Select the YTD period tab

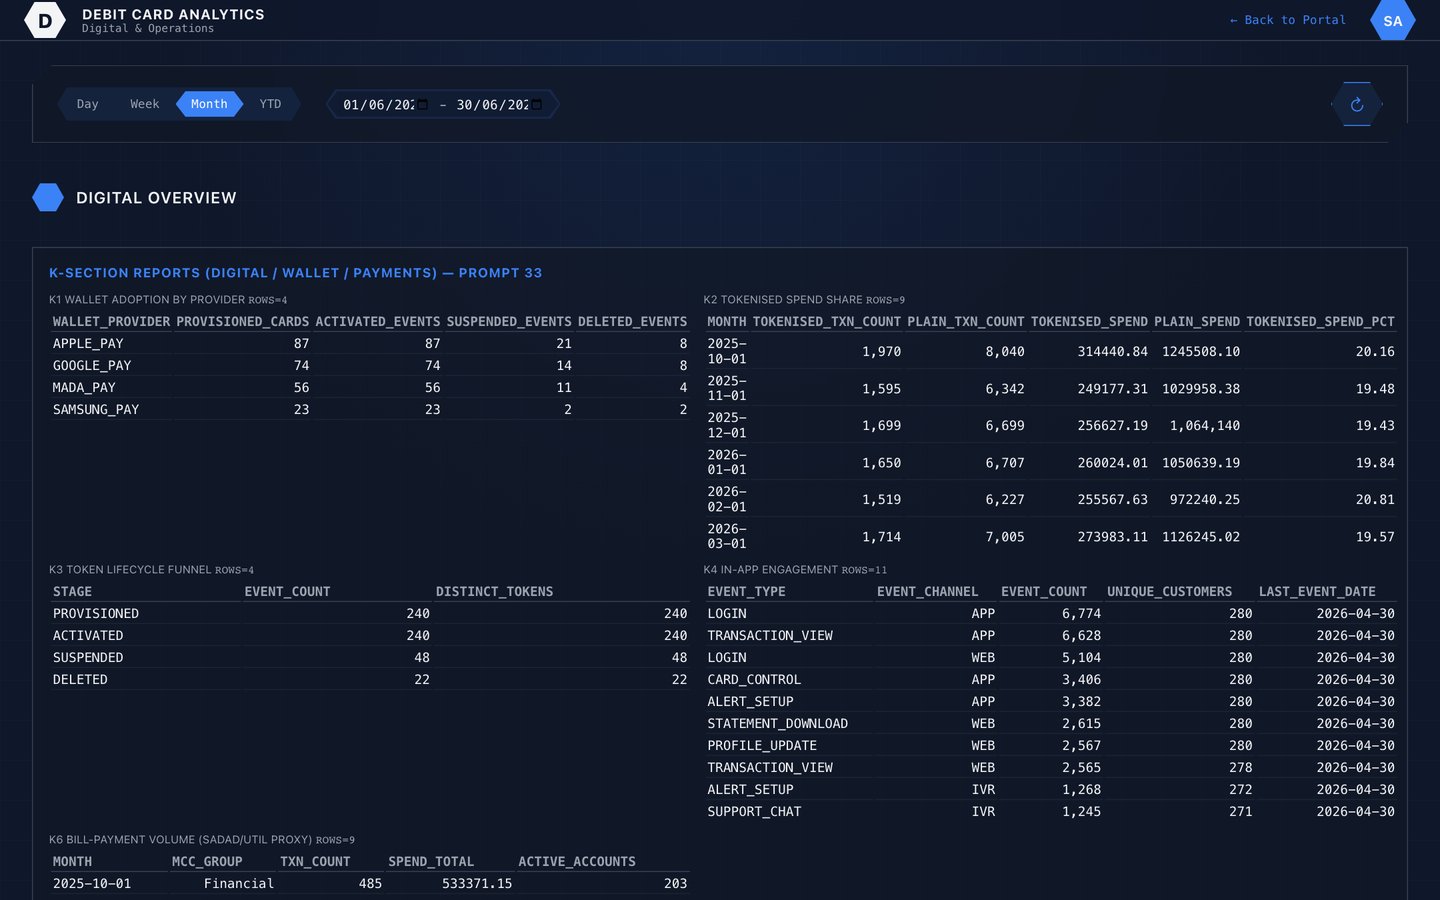(x=270, y=104)
